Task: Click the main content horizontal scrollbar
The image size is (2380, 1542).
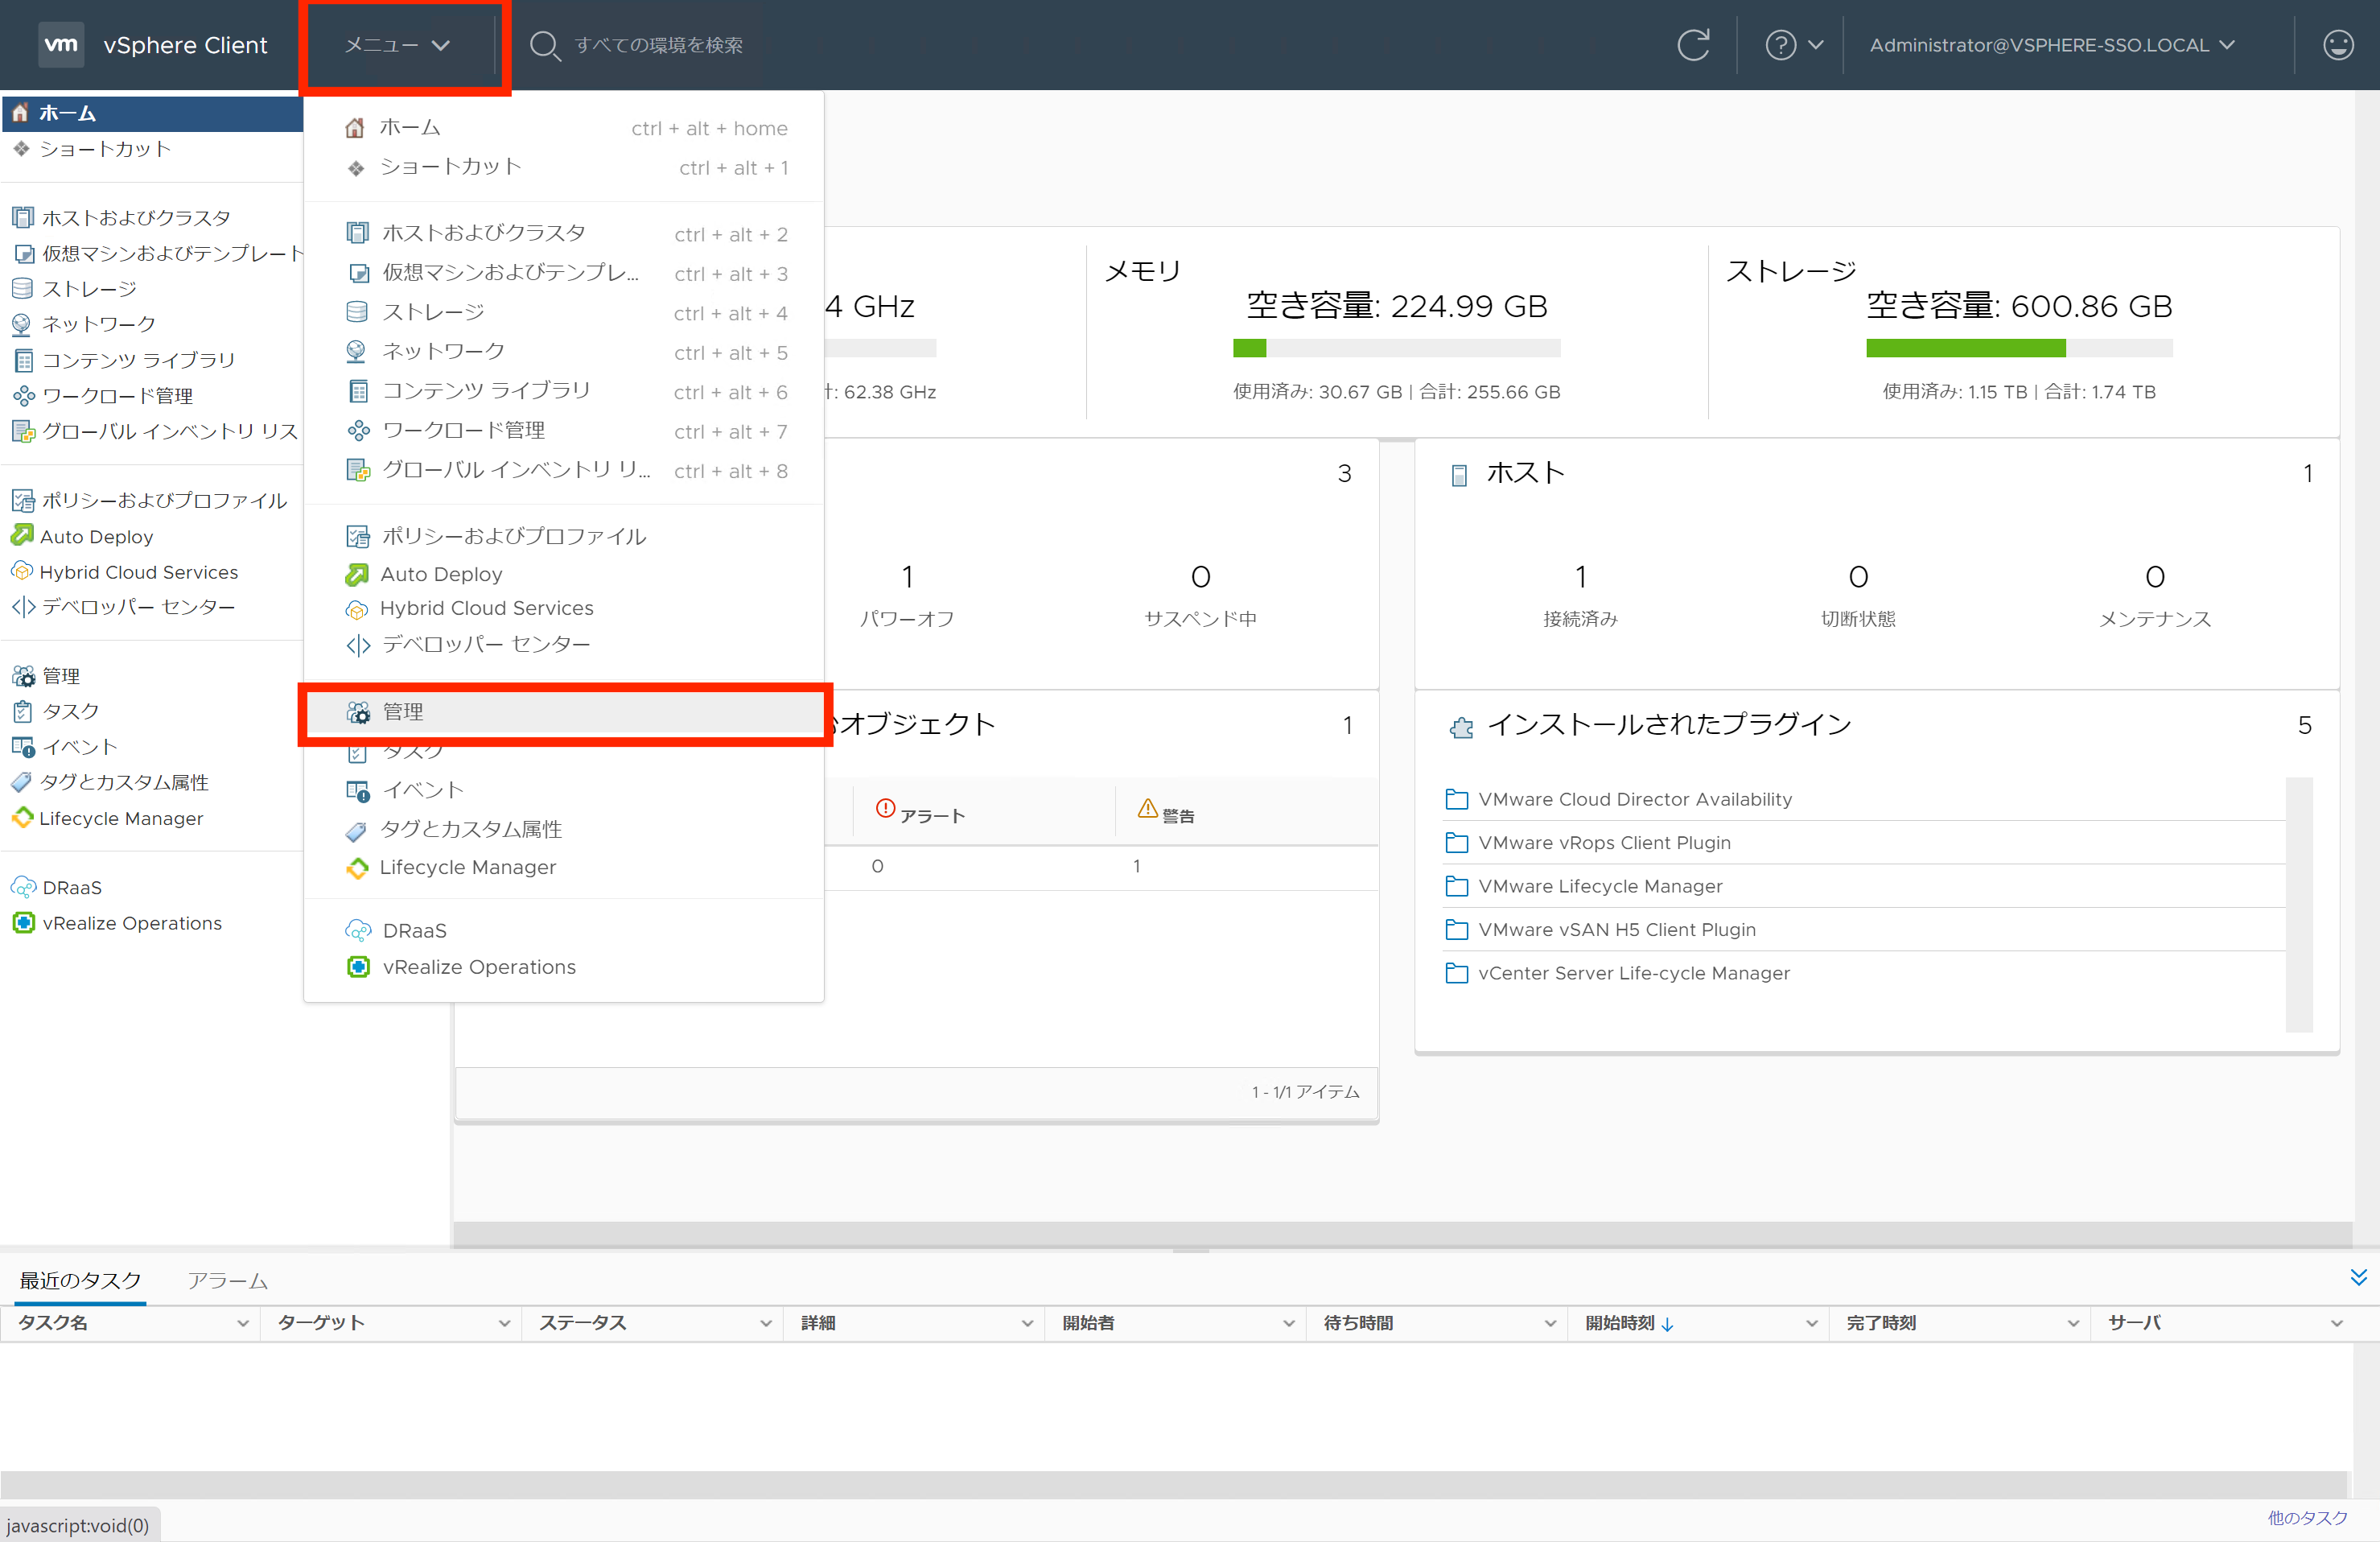Action: coord(1402,1234)
